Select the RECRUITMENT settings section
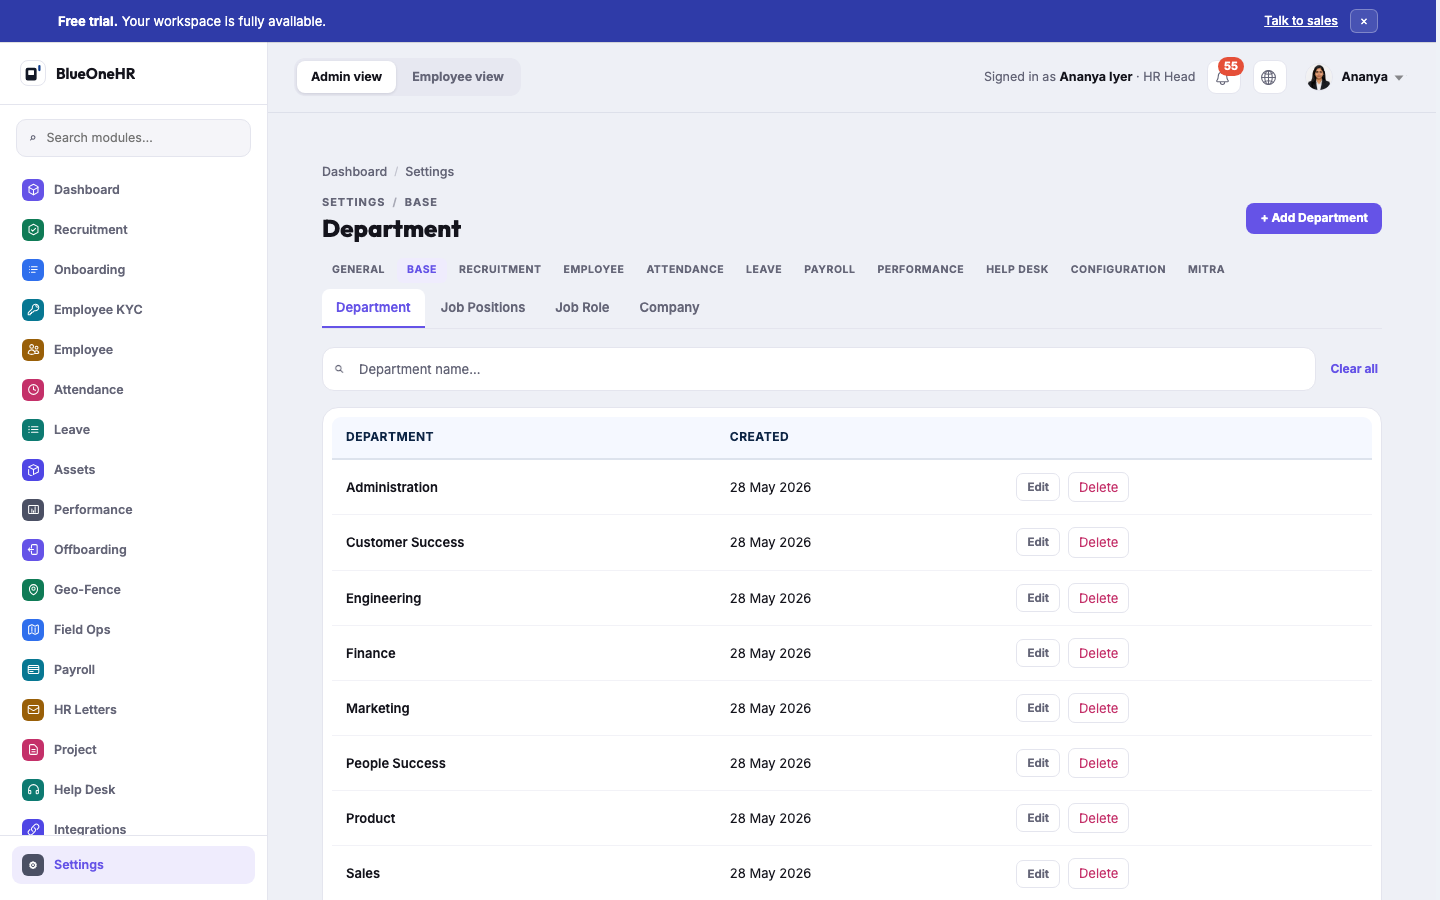 [x=500, y=269]
